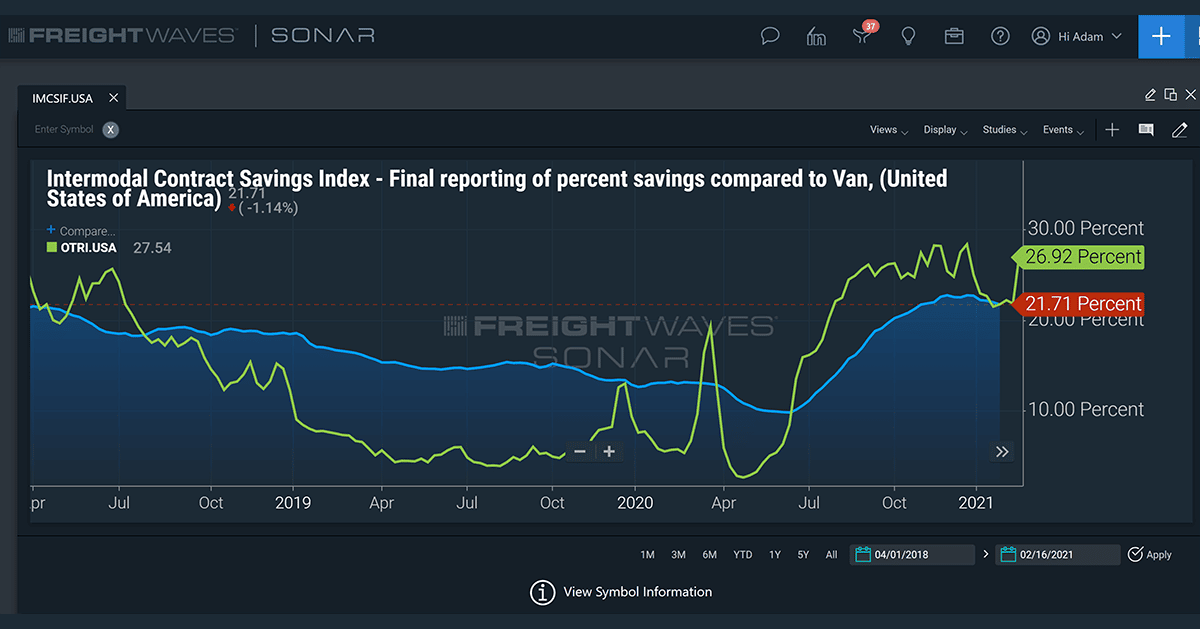This screenshot has height=629, width=1200.
Task: Select the pencil annotation tool on chart toolbar
Action: pos(1179,129)
